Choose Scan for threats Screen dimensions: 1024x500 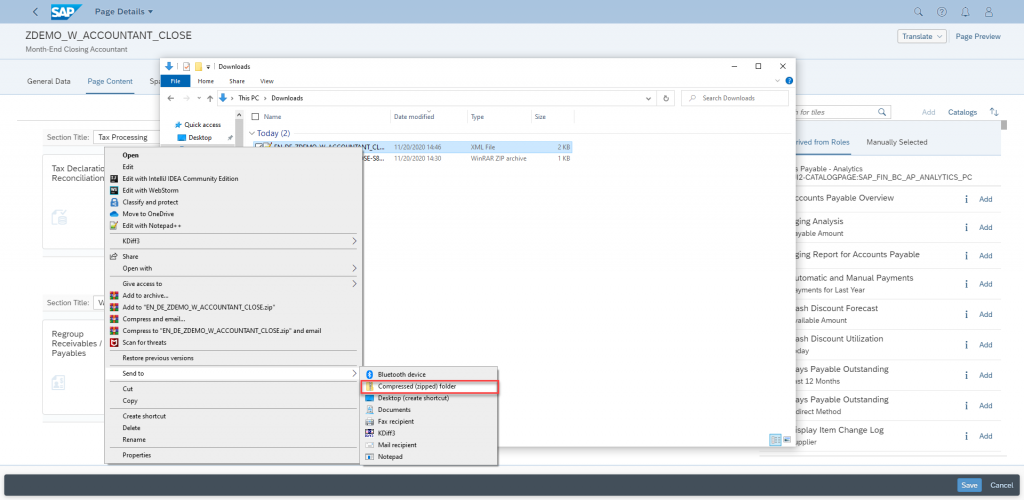144,342
